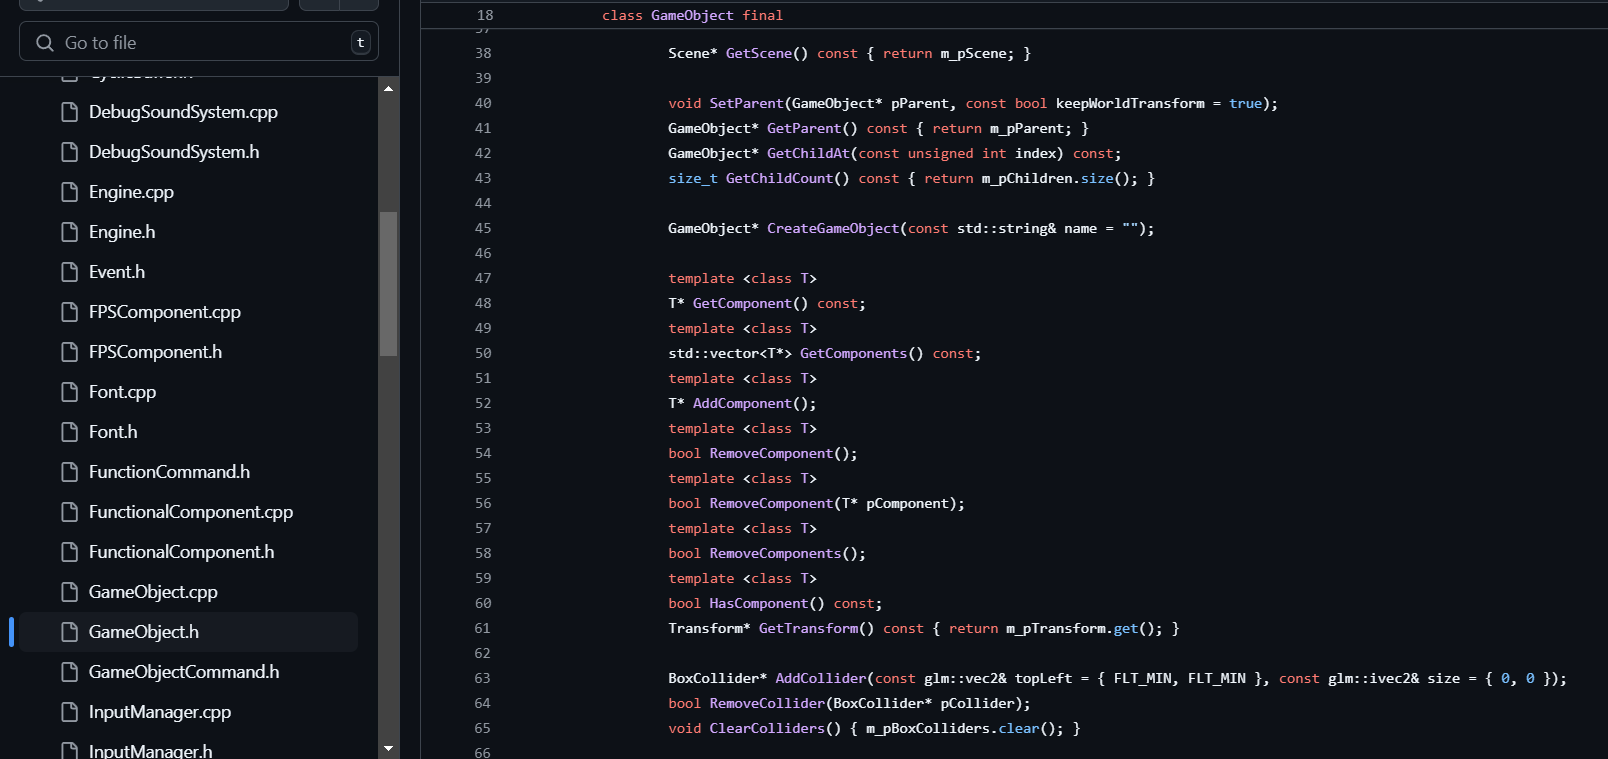Click the file icon beside Font.cpp
This screenshot has height=759, width=1608.
click(x=69, y=392)
